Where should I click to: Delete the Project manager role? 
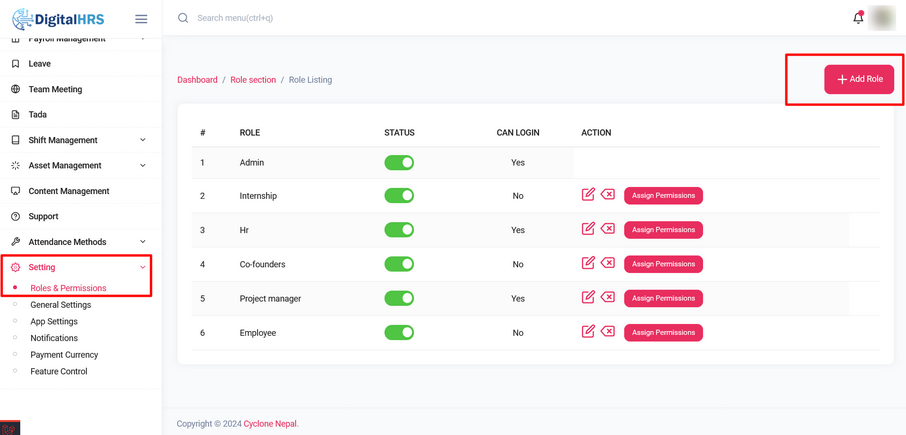608,297
